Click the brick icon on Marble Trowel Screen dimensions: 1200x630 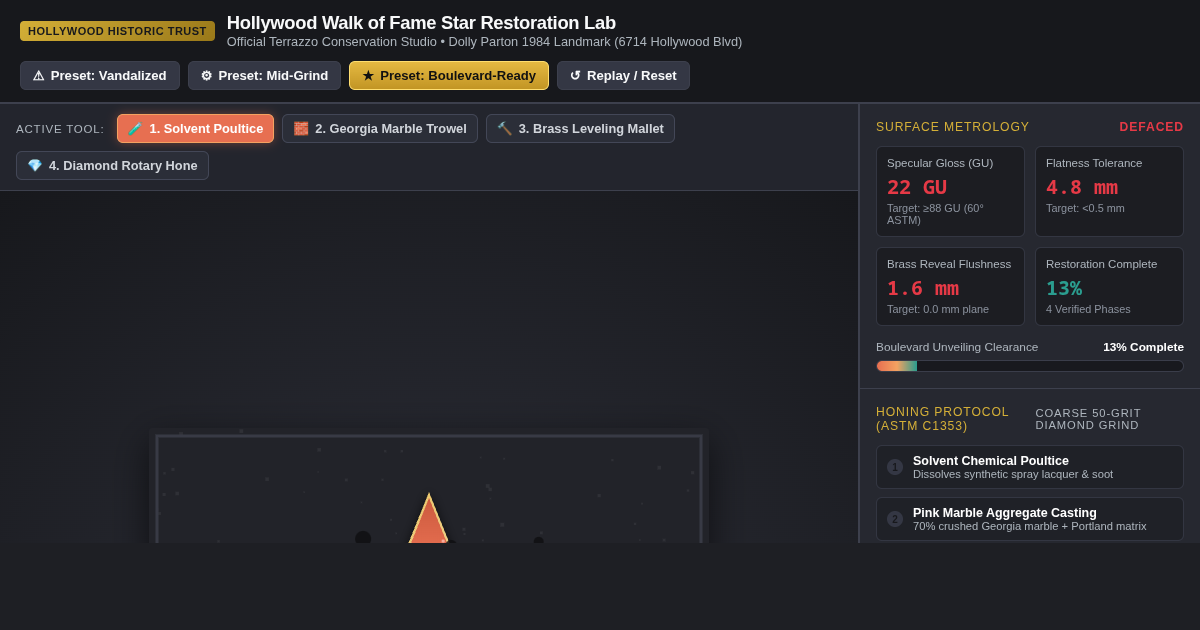301,128
